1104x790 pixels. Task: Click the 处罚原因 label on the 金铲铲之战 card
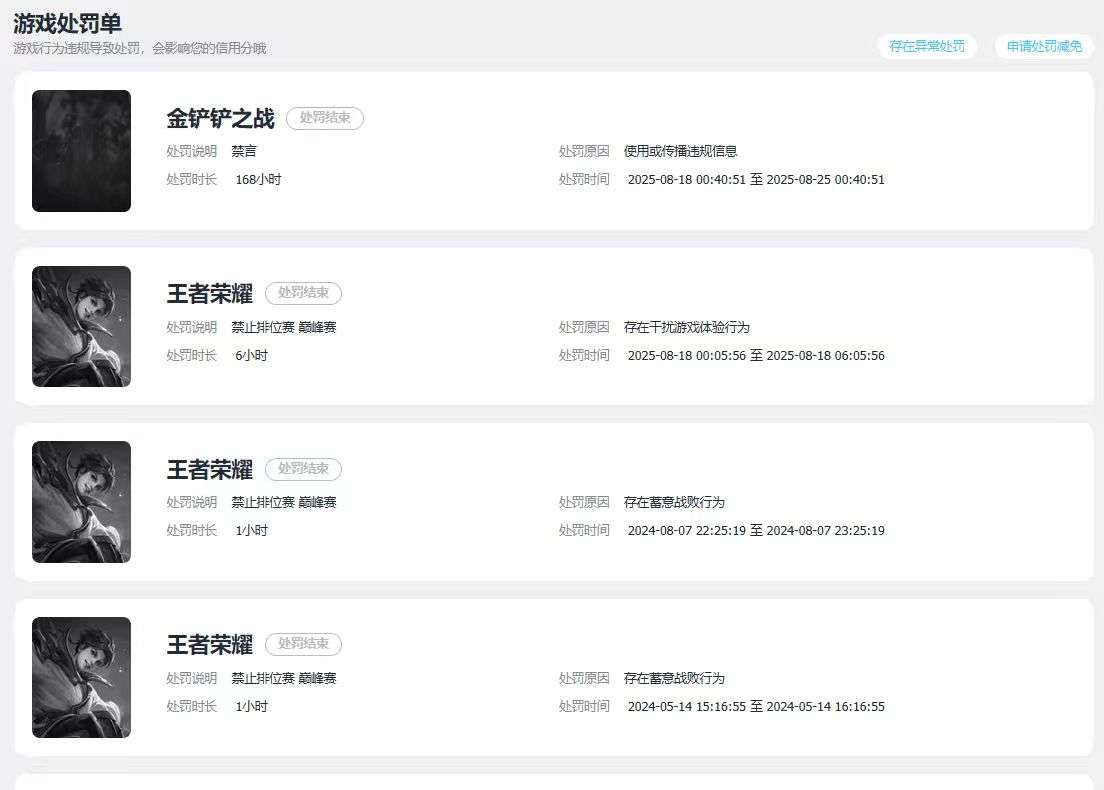tap(584, 151)
